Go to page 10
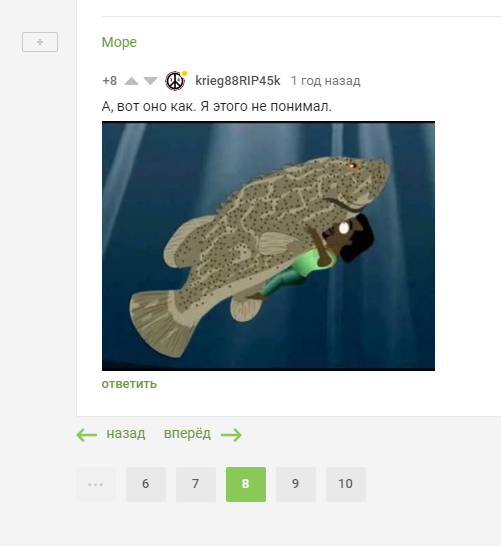This screenshot has width=501, height=546. [346, 484]
